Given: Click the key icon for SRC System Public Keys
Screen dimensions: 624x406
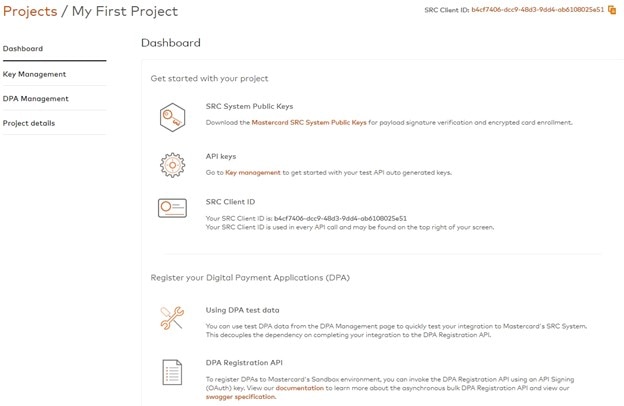Looking at the screenshot, I should tap(172, 117).
